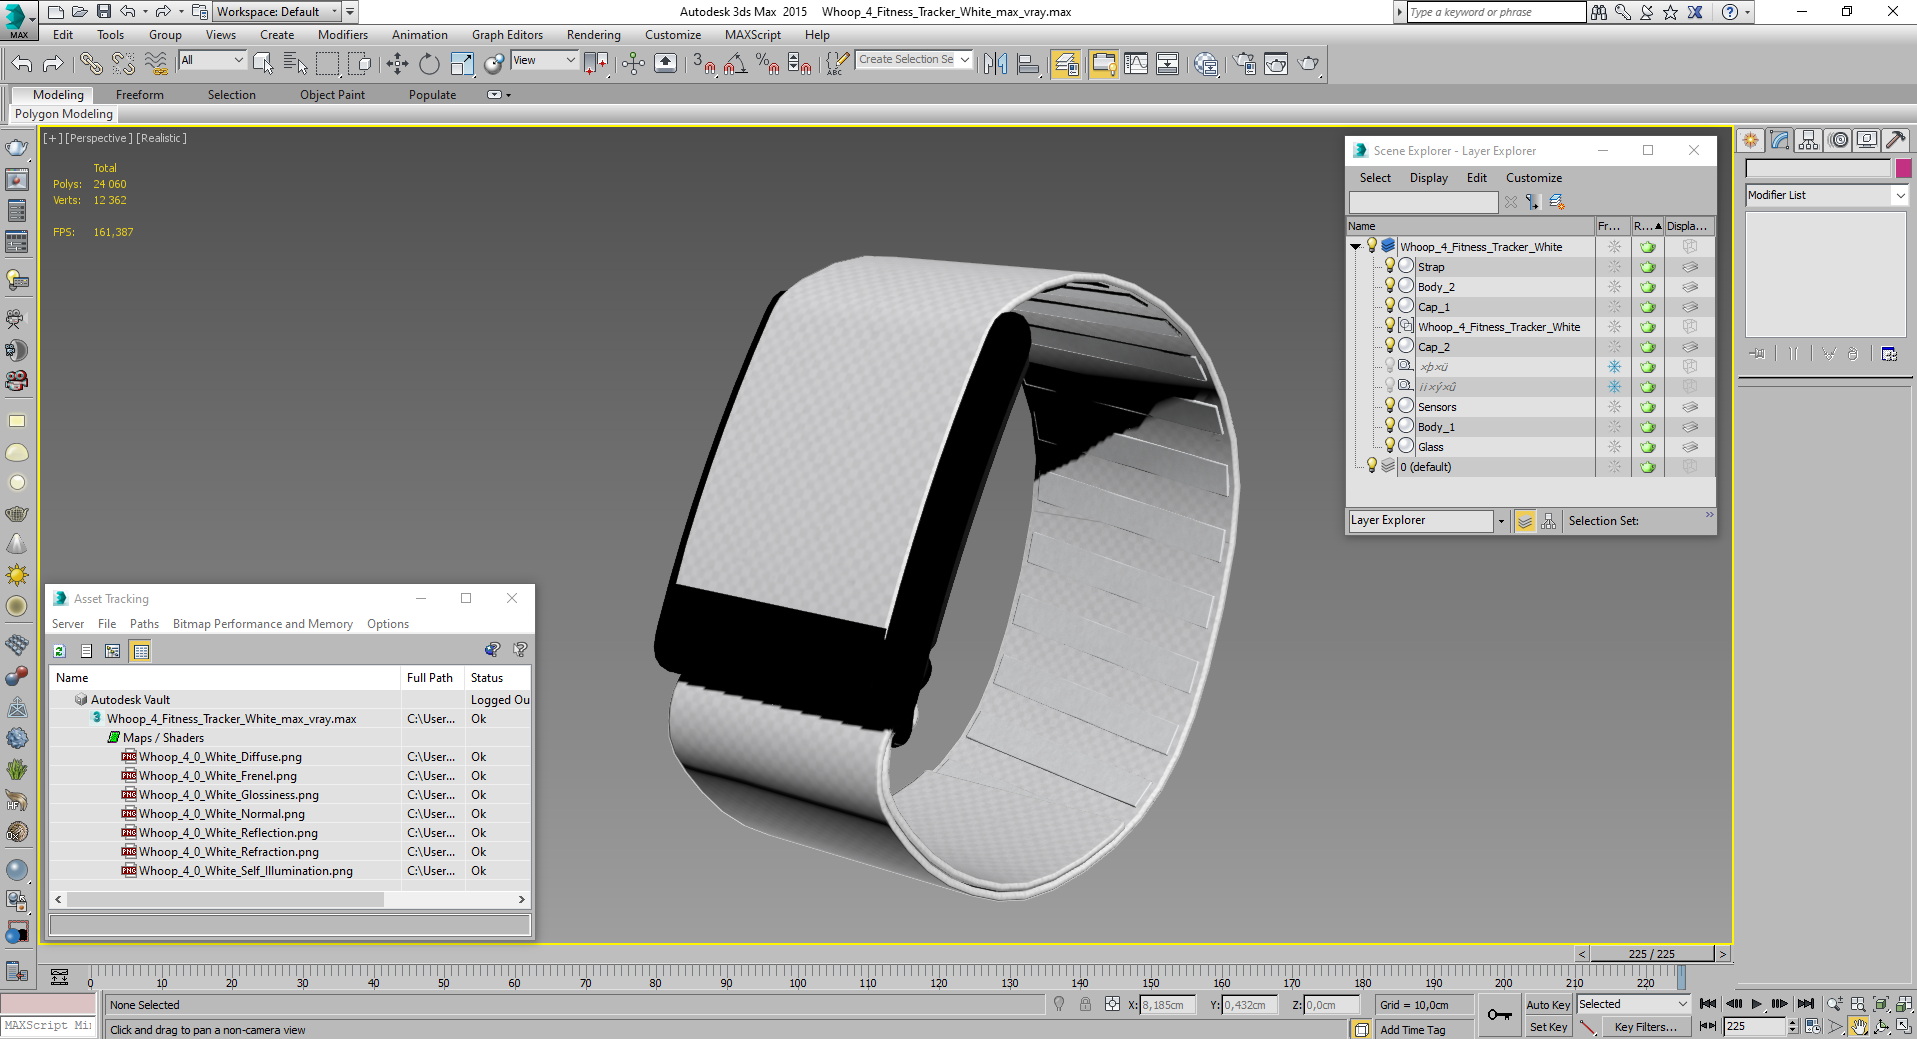Activate Bind to Space Warp tool
This screenshot has height=1039, width=1917.
coord(156,64)
